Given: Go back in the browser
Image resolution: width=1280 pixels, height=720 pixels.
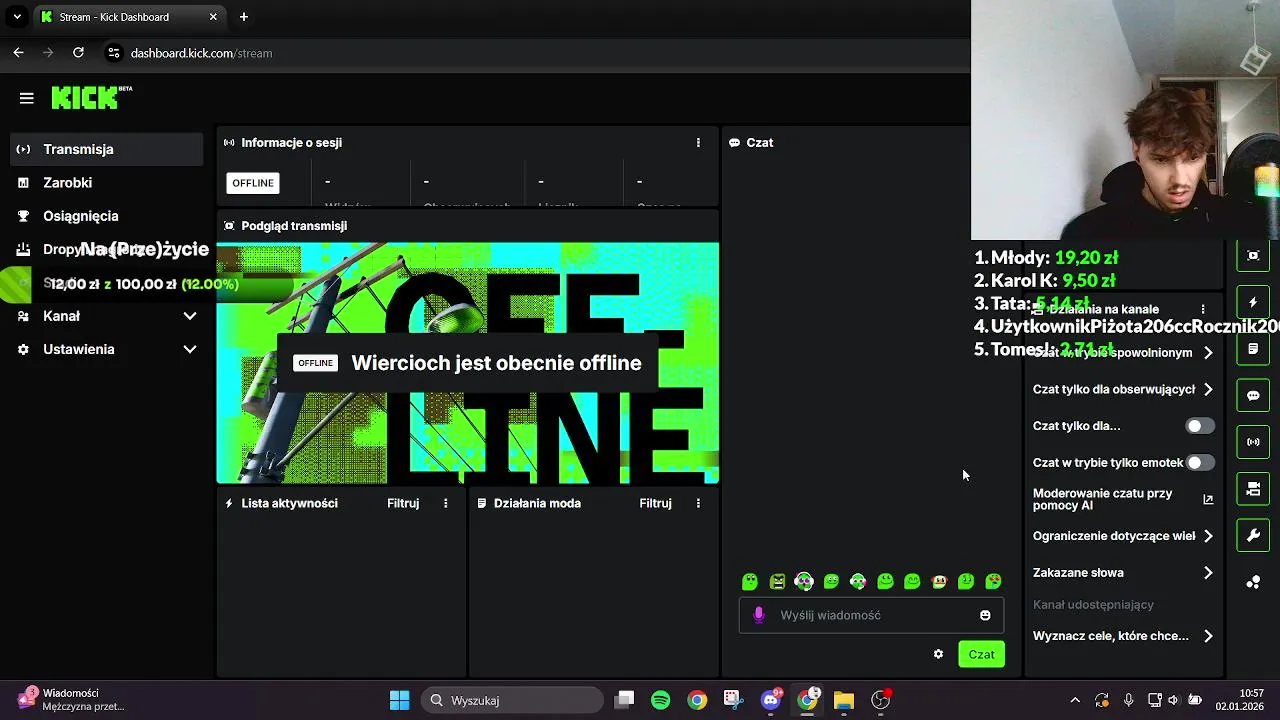Looking at the screenshot, I should point(18,53).
